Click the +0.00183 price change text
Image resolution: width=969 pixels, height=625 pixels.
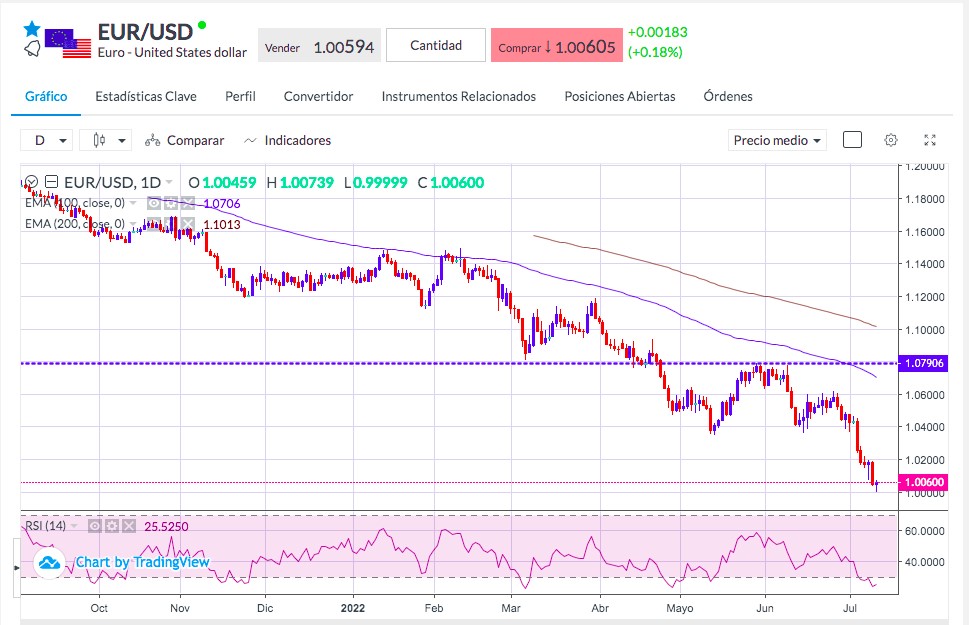point(658,32)
